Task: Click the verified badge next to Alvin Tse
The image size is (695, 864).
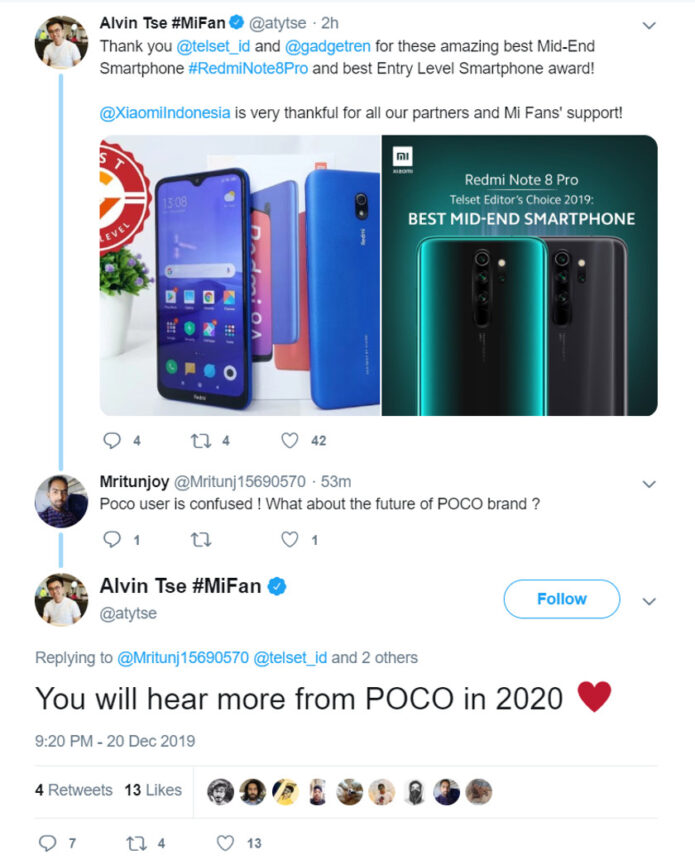Action: 235,21
